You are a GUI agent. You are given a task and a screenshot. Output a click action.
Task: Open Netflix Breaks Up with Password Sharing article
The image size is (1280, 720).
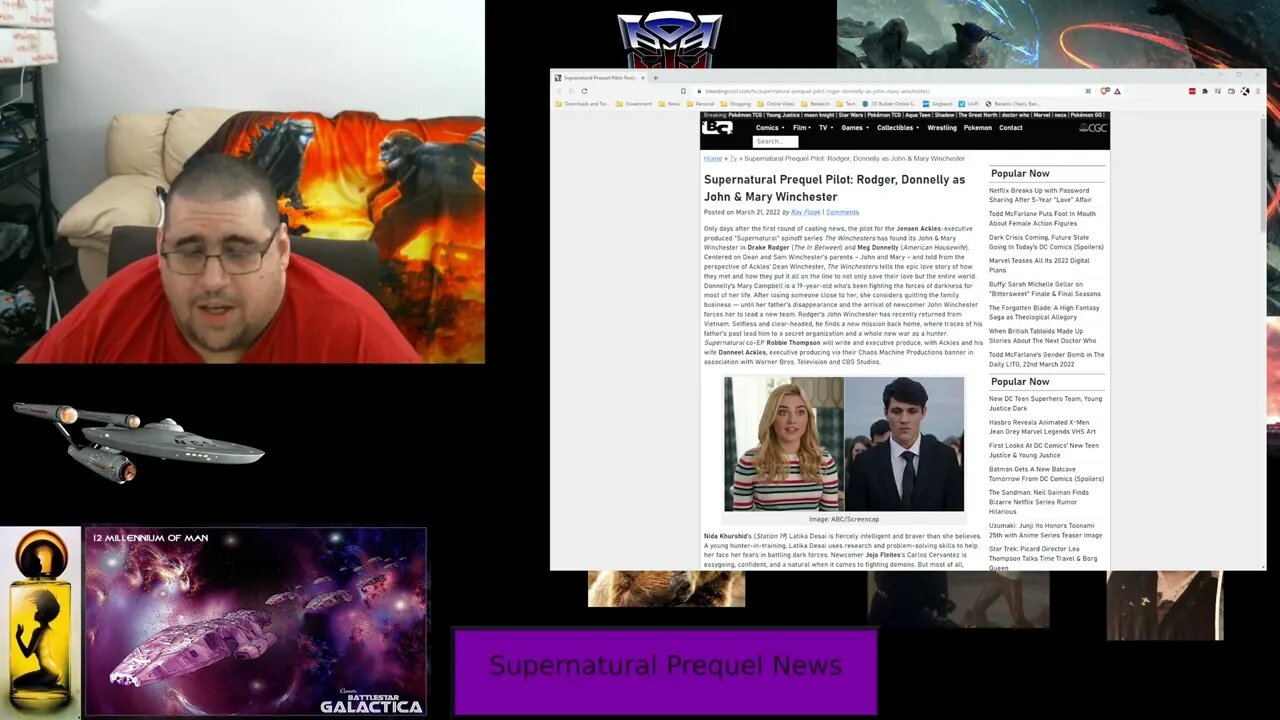coord(1040,195)
